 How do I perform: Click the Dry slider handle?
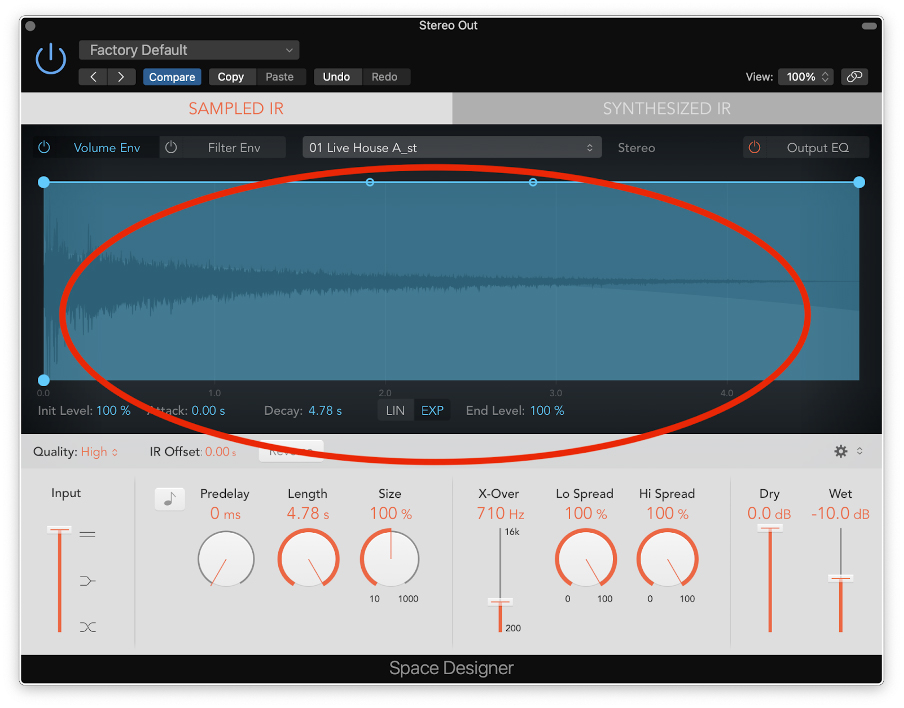tap(770, 528)
